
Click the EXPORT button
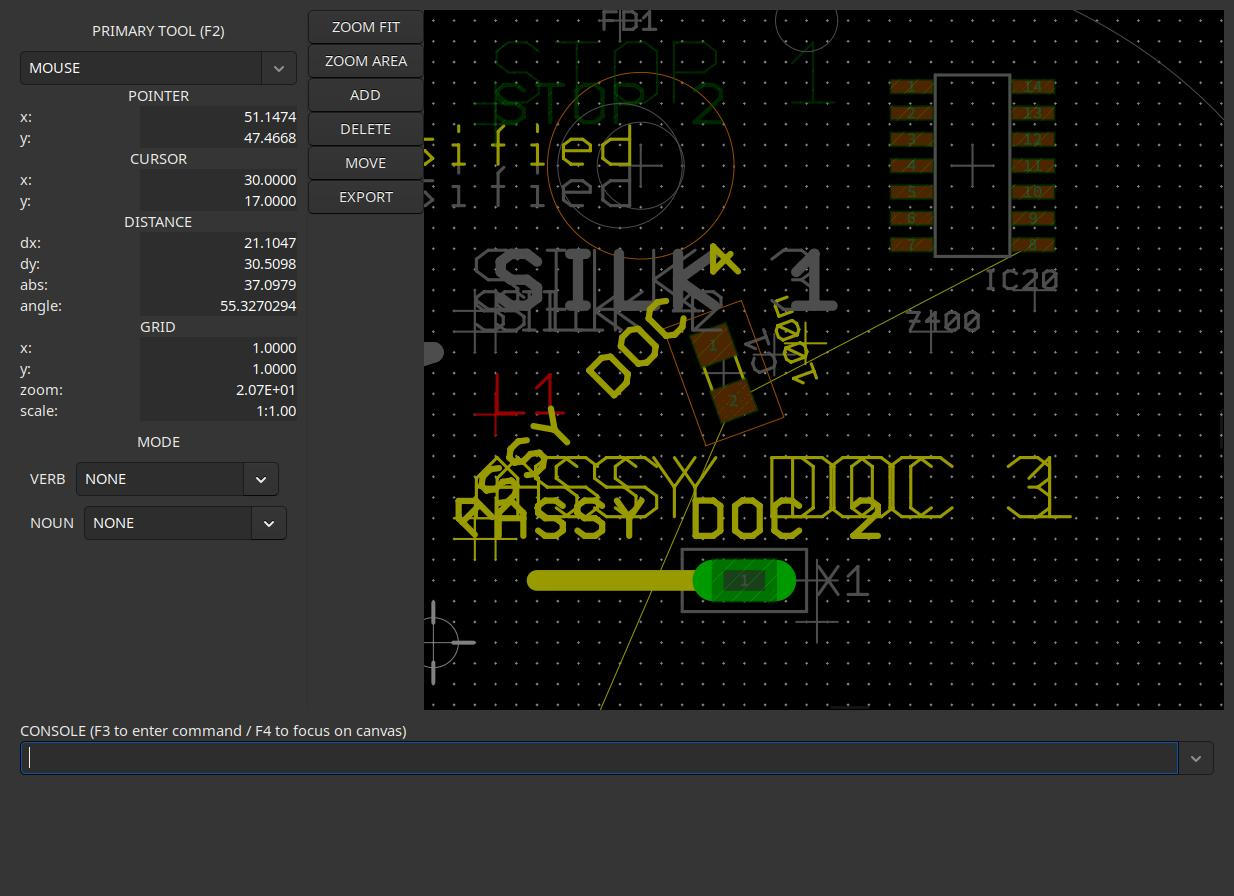[365, 197]
